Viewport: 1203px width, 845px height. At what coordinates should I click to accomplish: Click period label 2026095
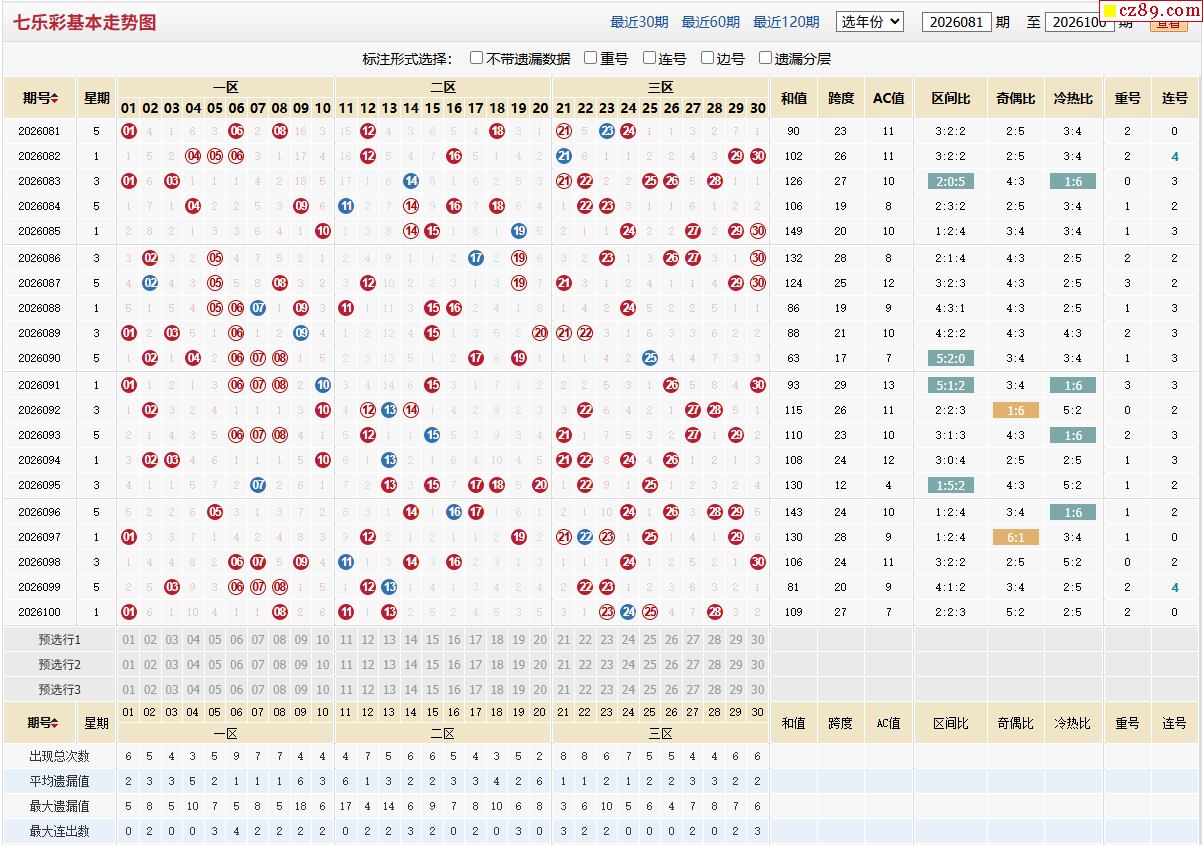pos(39,485)
